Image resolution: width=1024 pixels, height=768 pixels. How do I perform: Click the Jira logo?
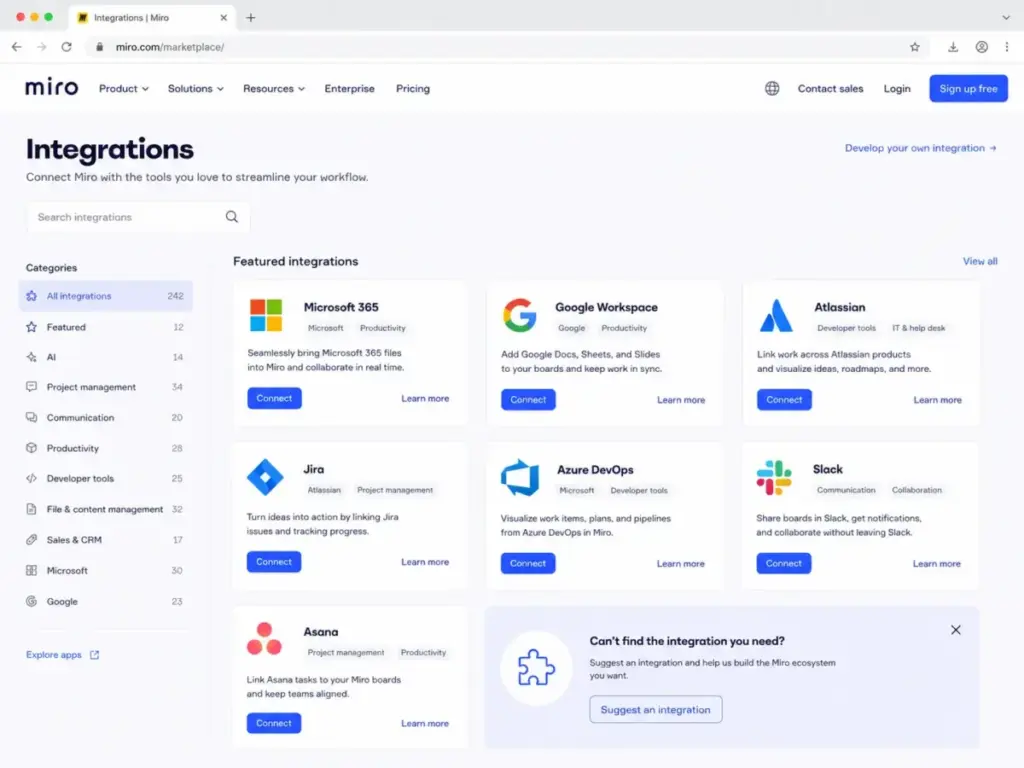(x=265, y=477)
